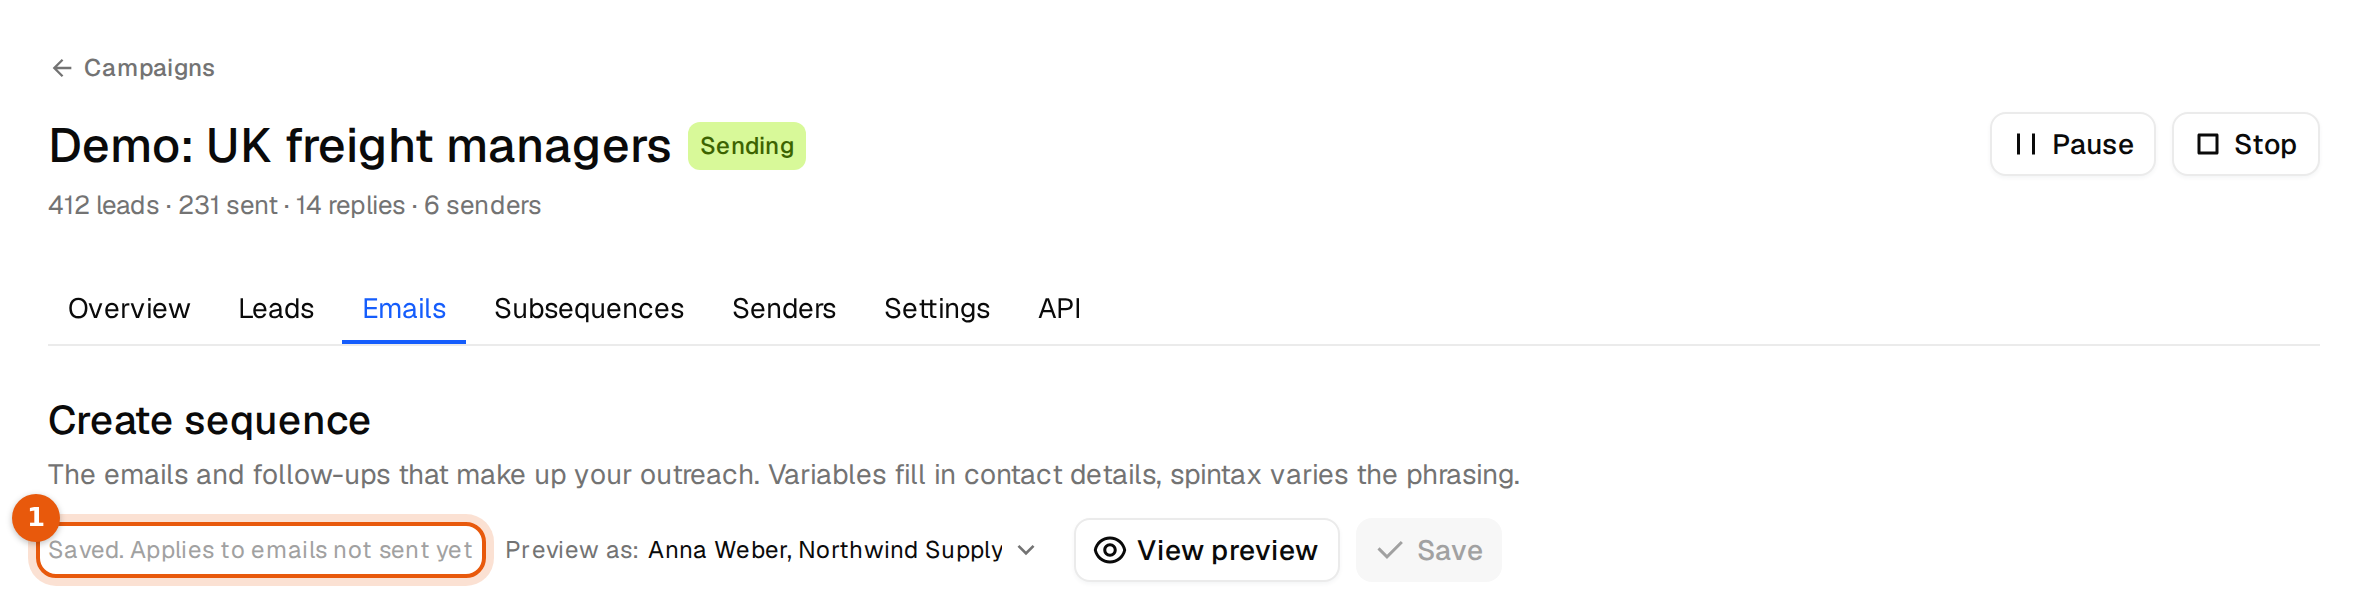The image size is (2368, 610).
Task: Expand the Preview as chevron arrow
Action: click(x=1026, y=550)
